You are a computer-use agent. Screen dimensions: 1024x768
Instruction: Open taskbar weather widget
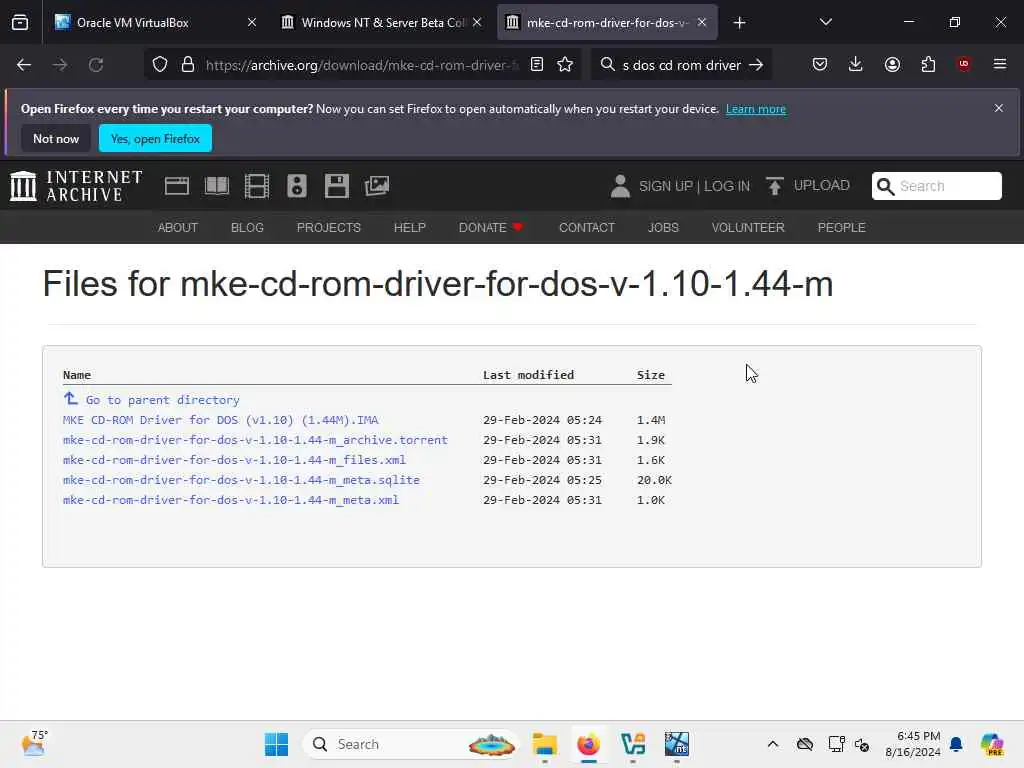coord(34,743)
